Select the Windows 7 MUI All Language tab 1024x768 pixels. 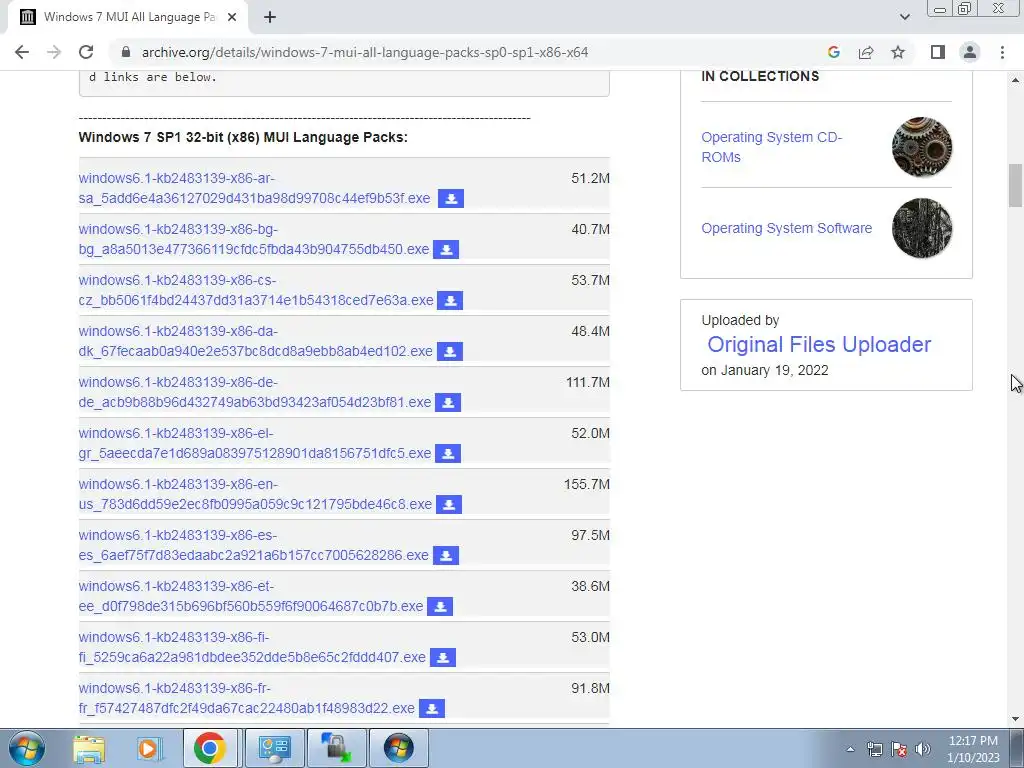point(129,18)
